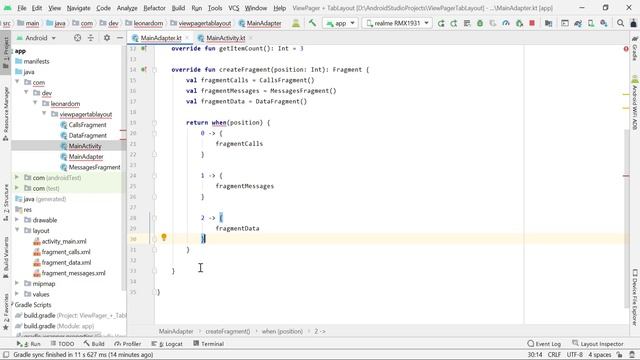Select the MainAdapter.kt editor tab
The image size is (640, 360).
pyautogui.click(x=161, y=38)
